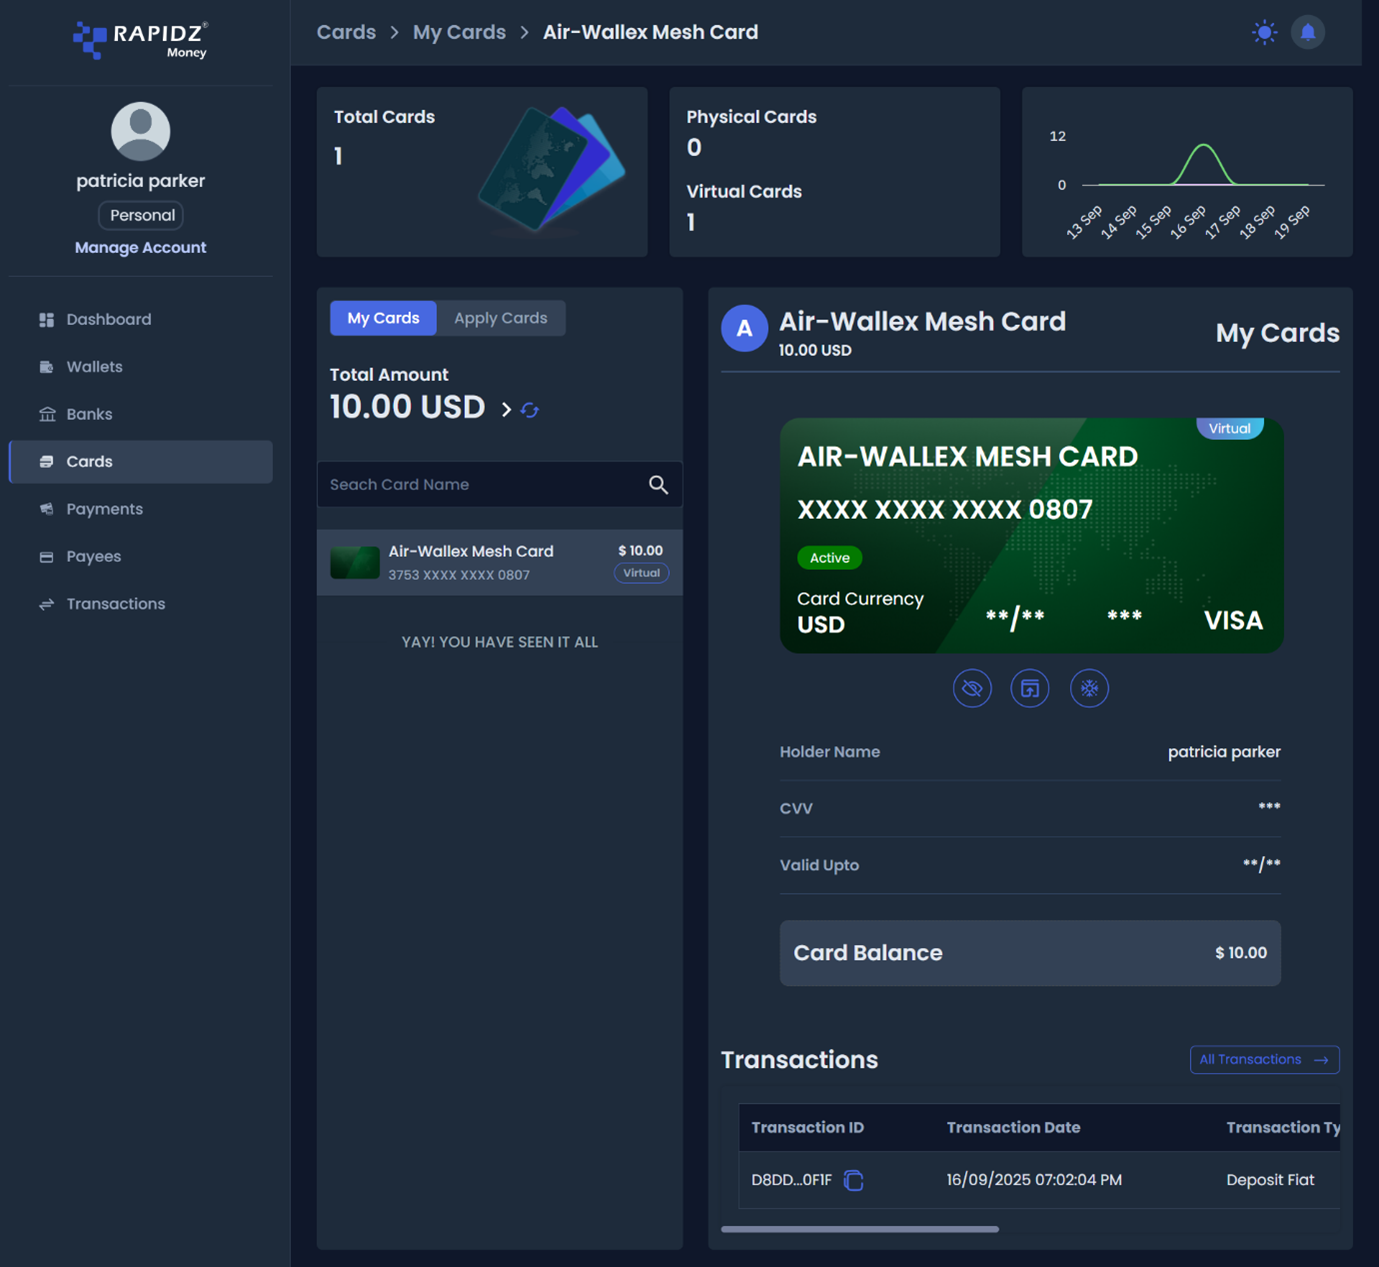The image size is (1379, 1267).
Task: Click the transactions horizontal scrollbar
Action: click(860, 1229)
